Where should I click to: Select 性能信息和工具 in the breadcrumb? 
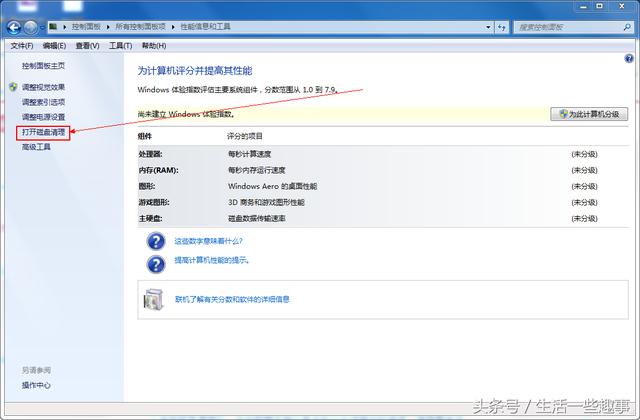[205, 27]
